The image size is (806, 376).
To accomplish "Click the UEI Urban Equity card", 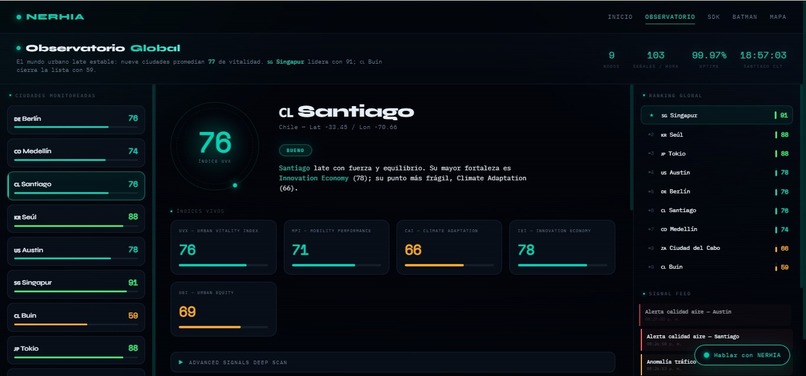I will pyautogui.click(x=224, y=309).
